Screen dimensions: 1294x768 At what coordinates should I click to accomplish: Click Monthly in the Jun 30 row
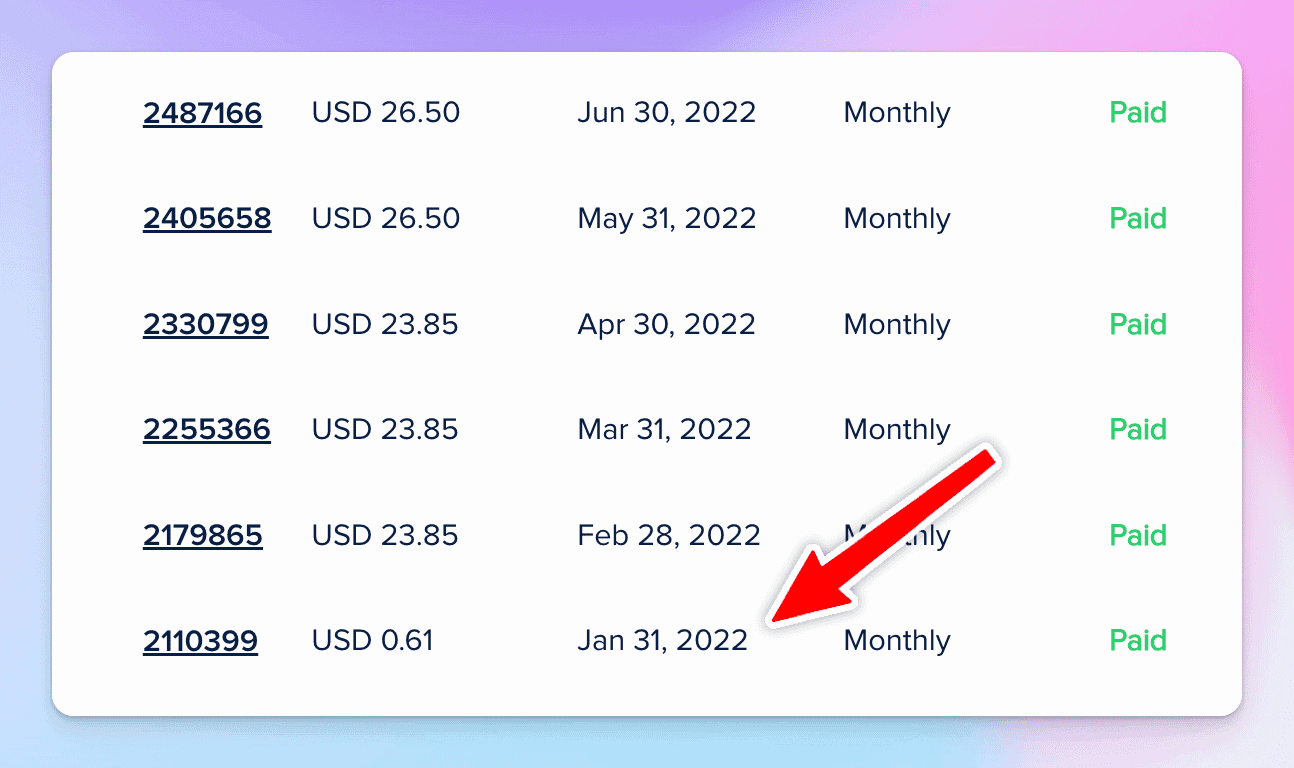coord(897,113)
